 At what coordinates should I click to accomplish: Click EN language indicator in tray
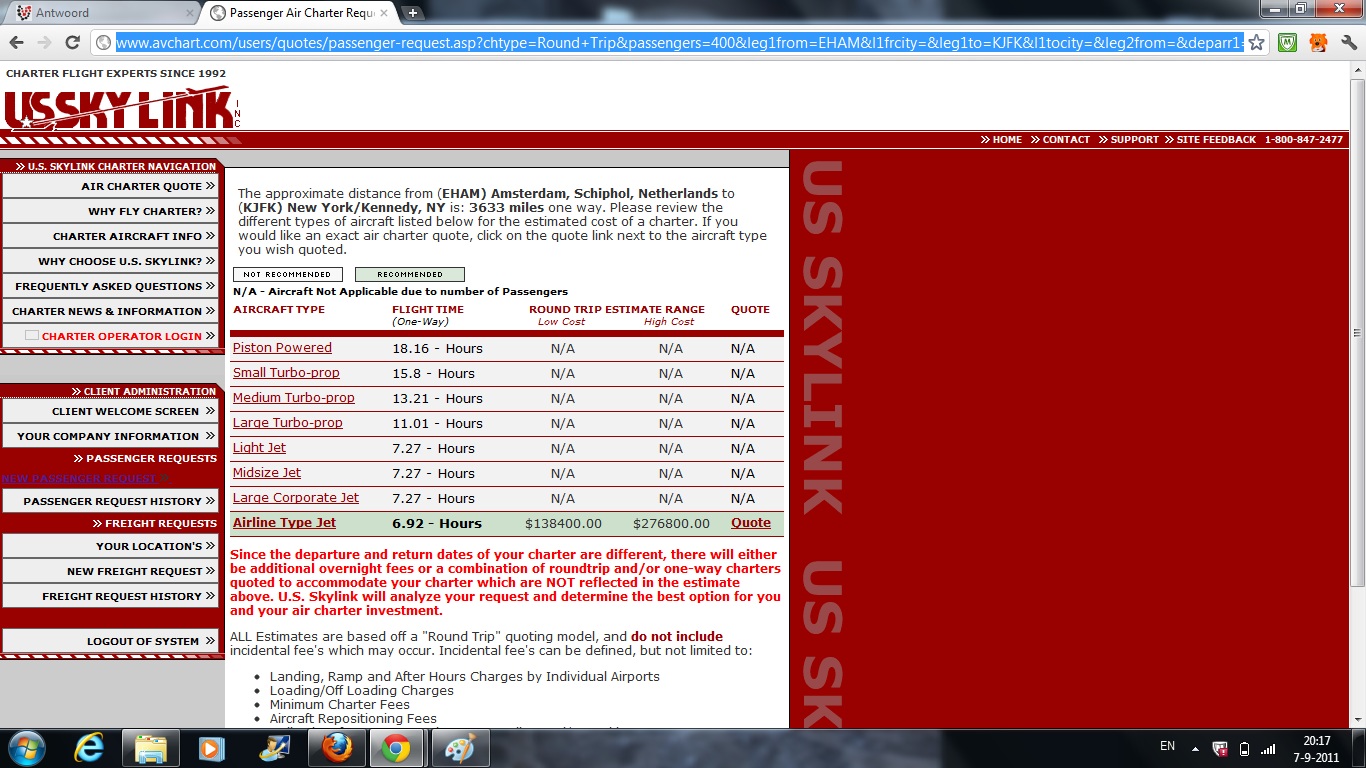pos(1167,746)
